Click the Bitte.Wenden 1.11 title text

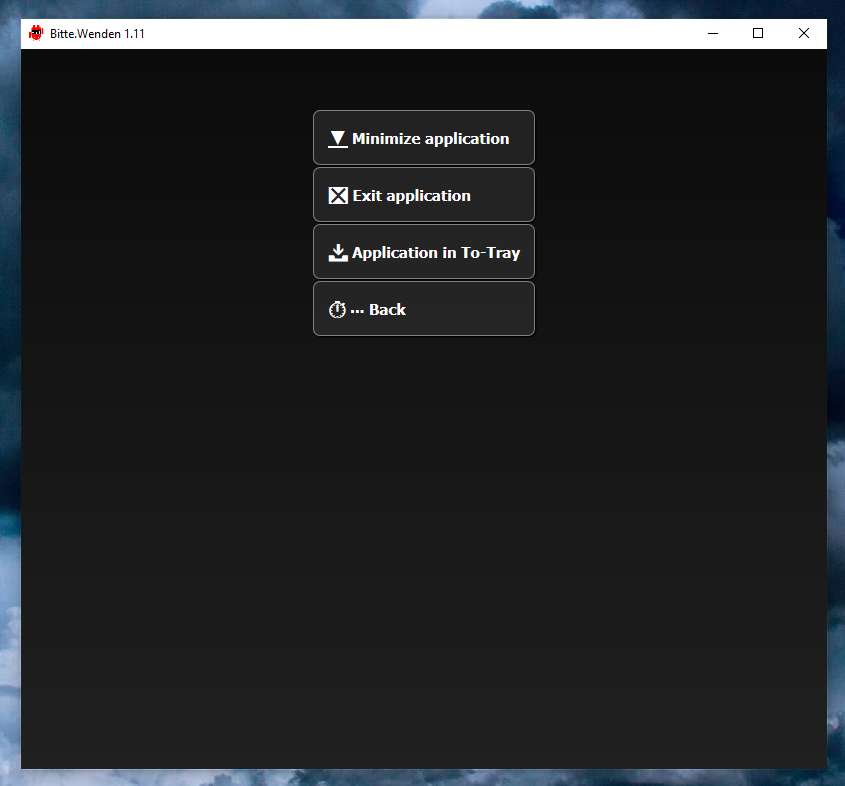[x=97, y=34]
